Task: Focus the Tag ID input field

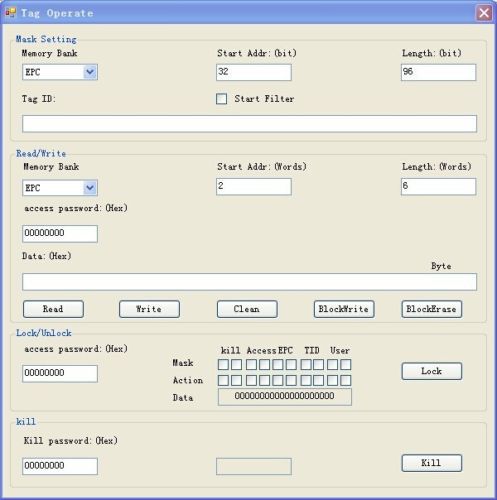Action: (249, 124)
